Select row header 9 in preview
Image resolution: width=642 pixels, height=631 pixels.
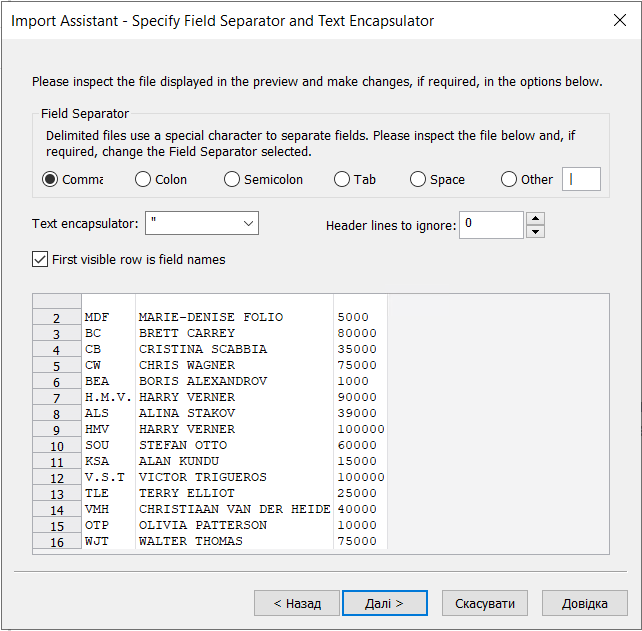tap(57, 430)
